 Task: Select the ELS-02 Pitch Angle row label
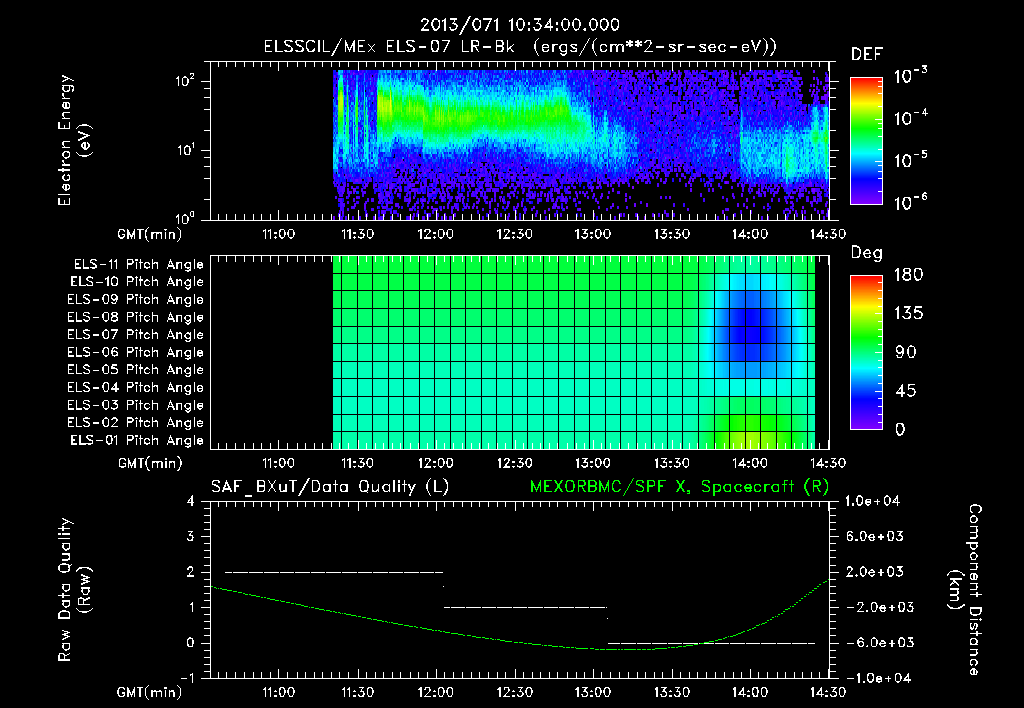[x=135, y=423]
